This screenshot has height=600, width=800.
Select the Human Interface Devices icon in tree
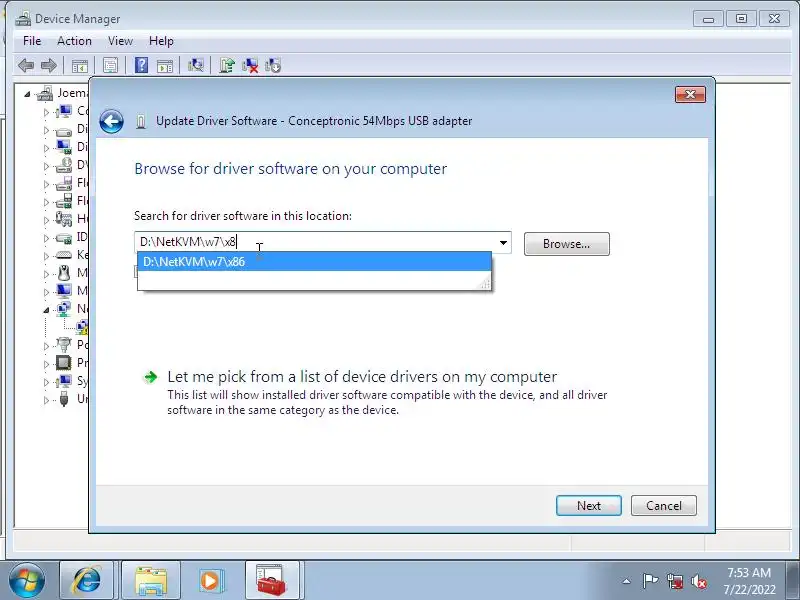pyautogui.click(x=64, y=219)
